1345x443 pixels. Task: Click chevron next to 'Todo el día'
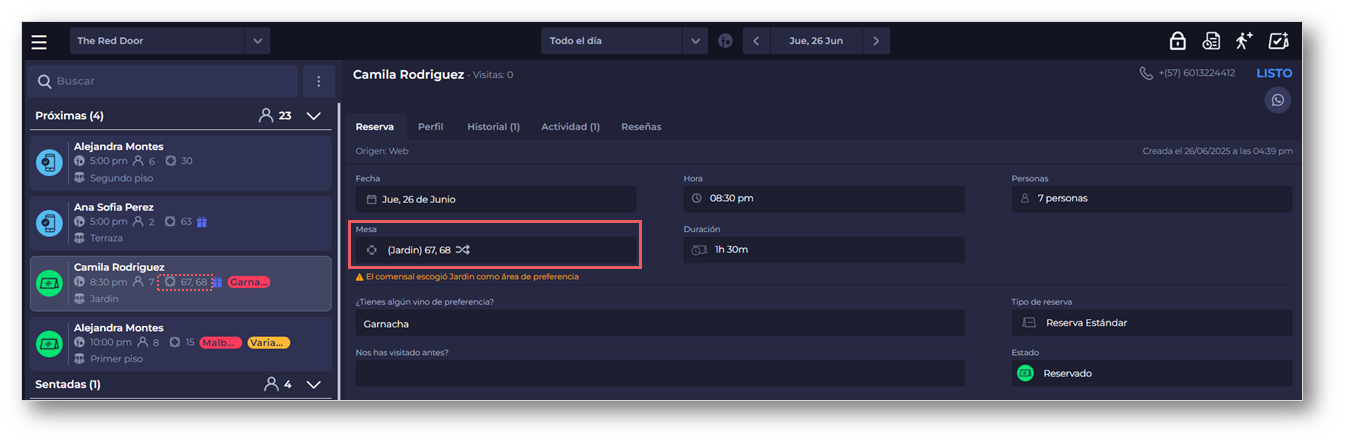point(695,41)
